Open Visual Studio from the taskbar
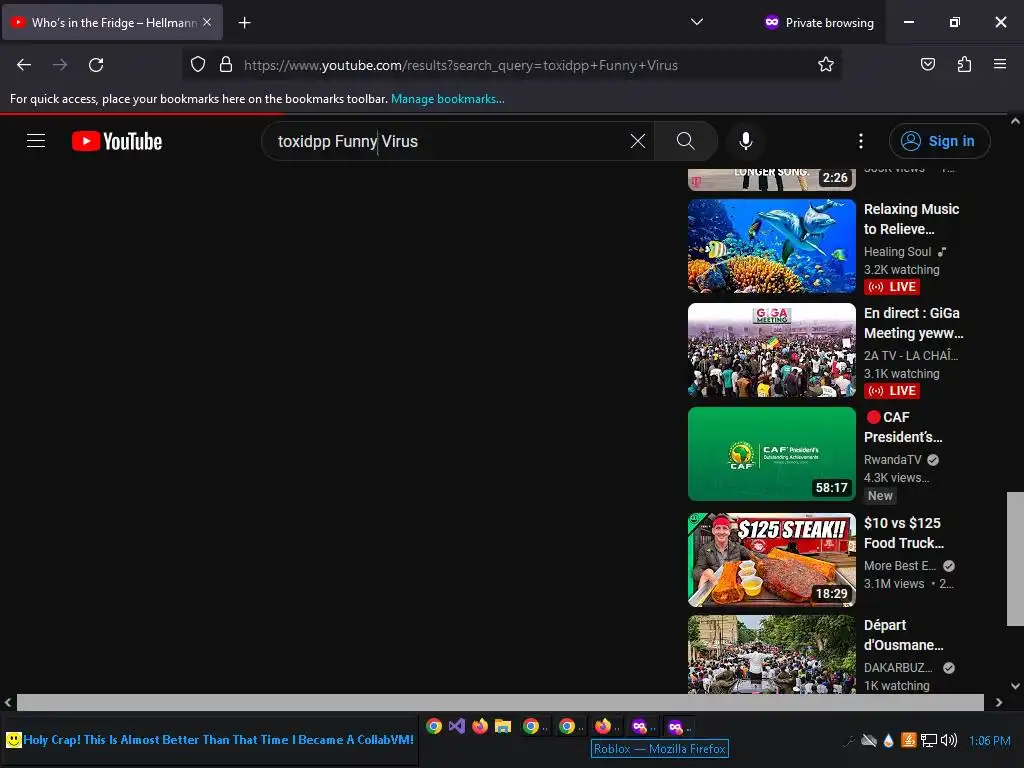 pos(456,726)
